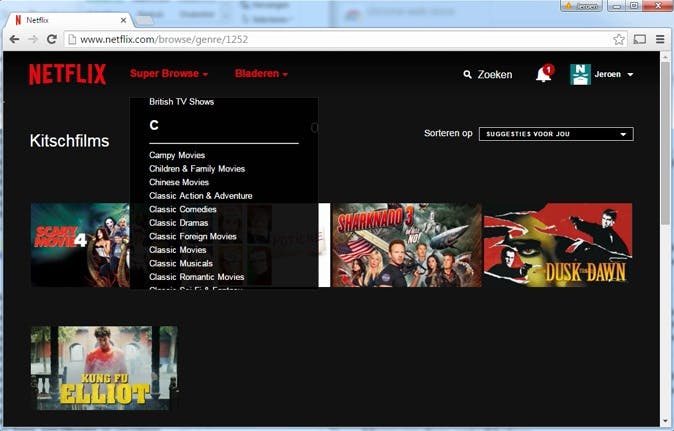Click the letter C section header
Screen dimensions: 674x431
click(x=154, y=125)
